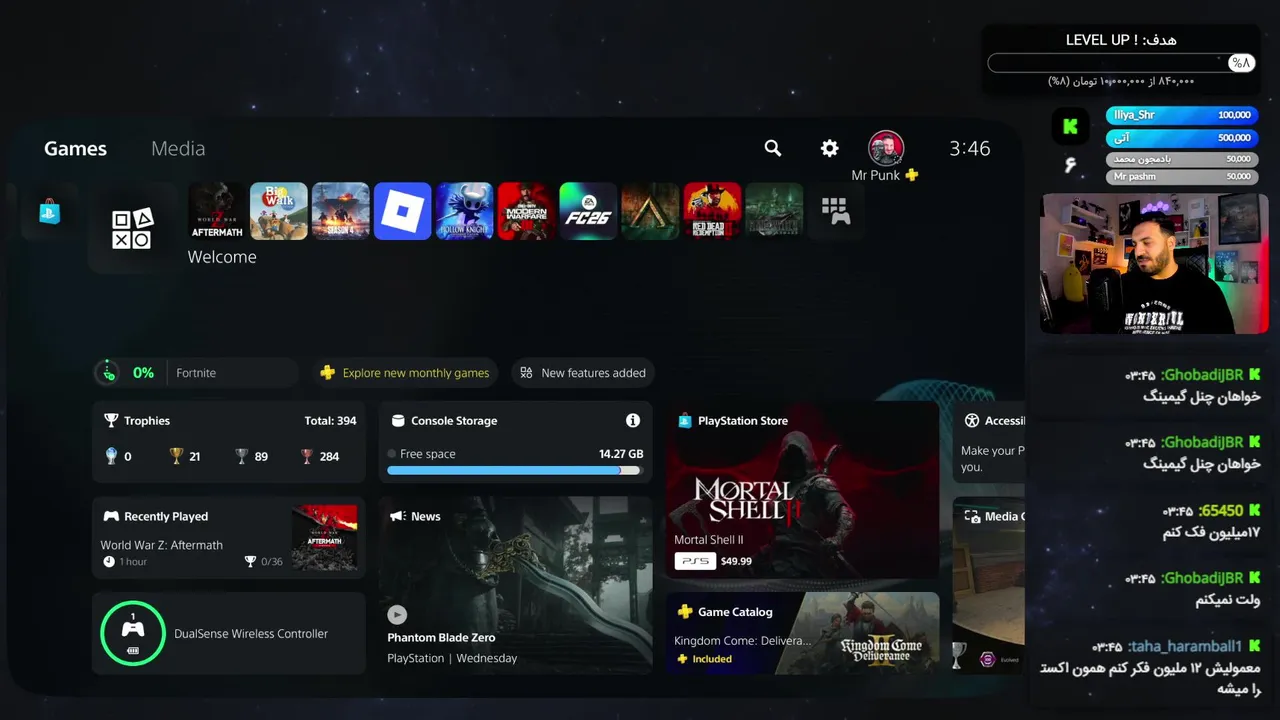The width and height of the screenshot is (1280, 720).
Task: Click the DualSense Wireless Controller label
Action: (251, 634)
